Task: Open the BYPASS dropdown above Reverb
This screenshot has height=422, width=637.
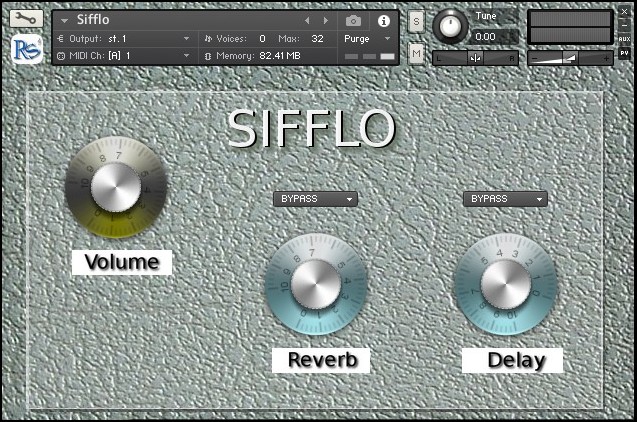Action: click(x=316, y=199)
